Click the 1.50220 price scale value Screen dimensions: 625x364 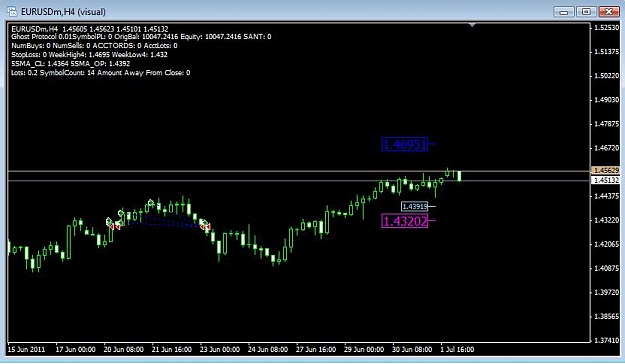pos(606,75)
